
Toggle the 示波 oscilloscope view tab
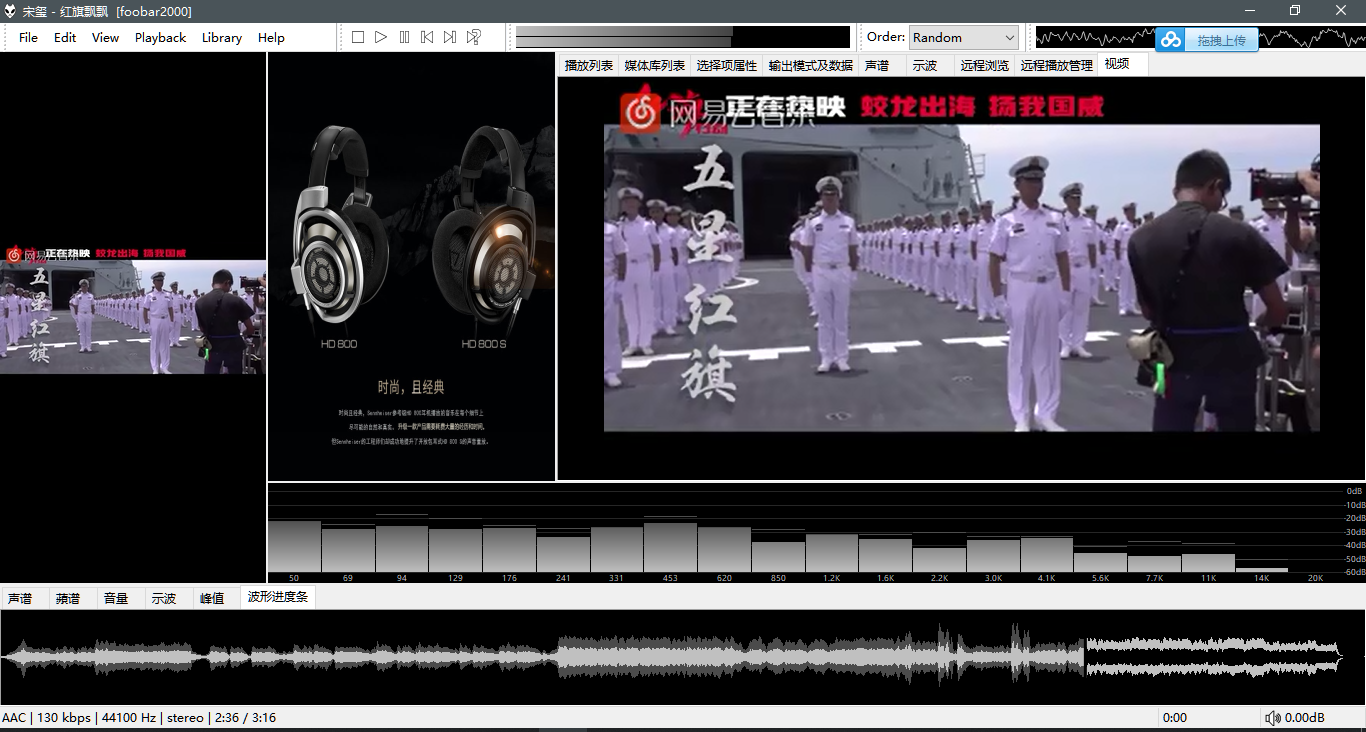(x=163, y=597)
